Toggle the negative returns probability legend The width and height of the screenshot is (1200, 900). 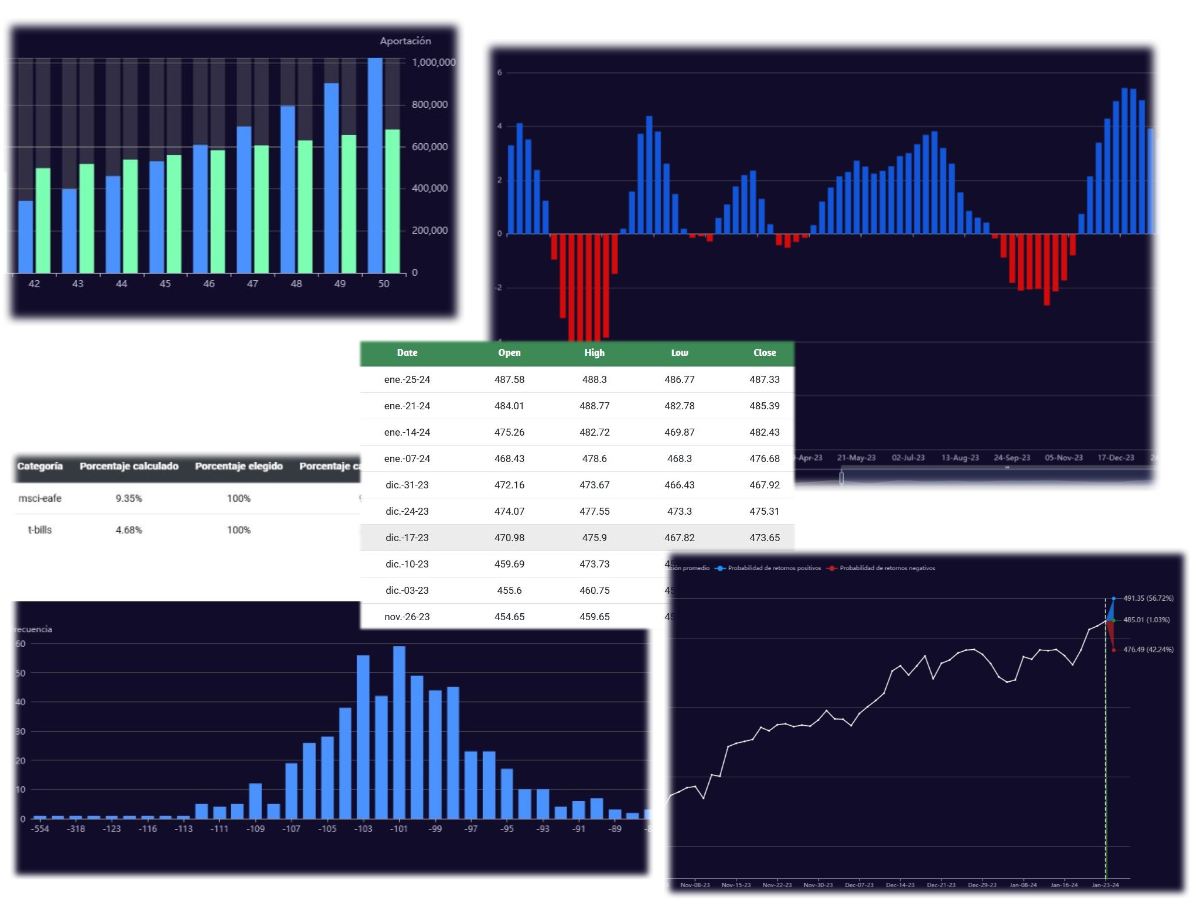tap(882, 568)
